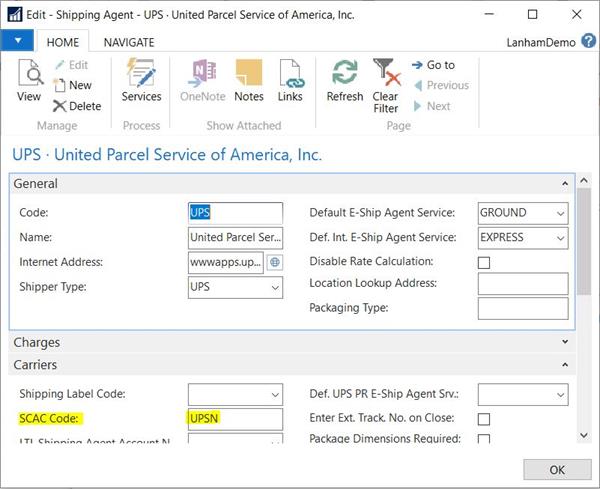Open the Shipper Type dropdown
Image resolution: width=600 pixels, height=489 pixels.
click(x=275, y=288)
